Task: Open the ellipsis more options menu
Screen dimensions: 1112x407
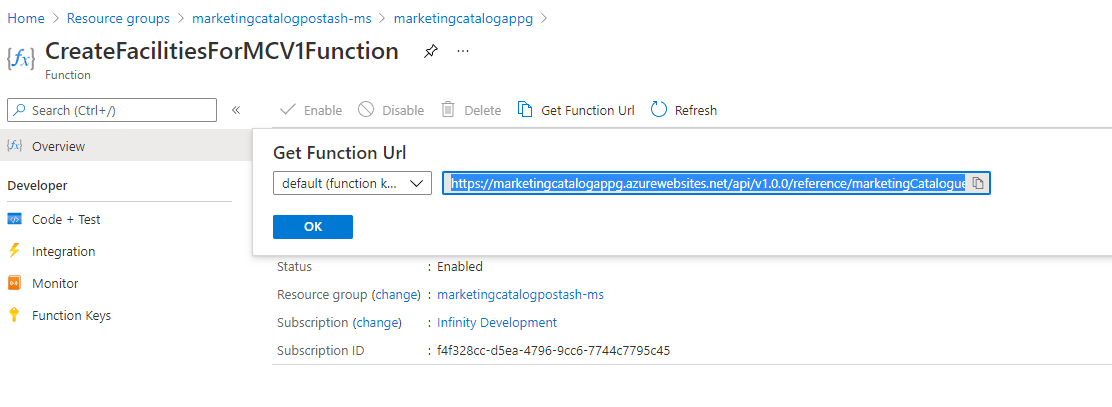Action: click(463, 51)
